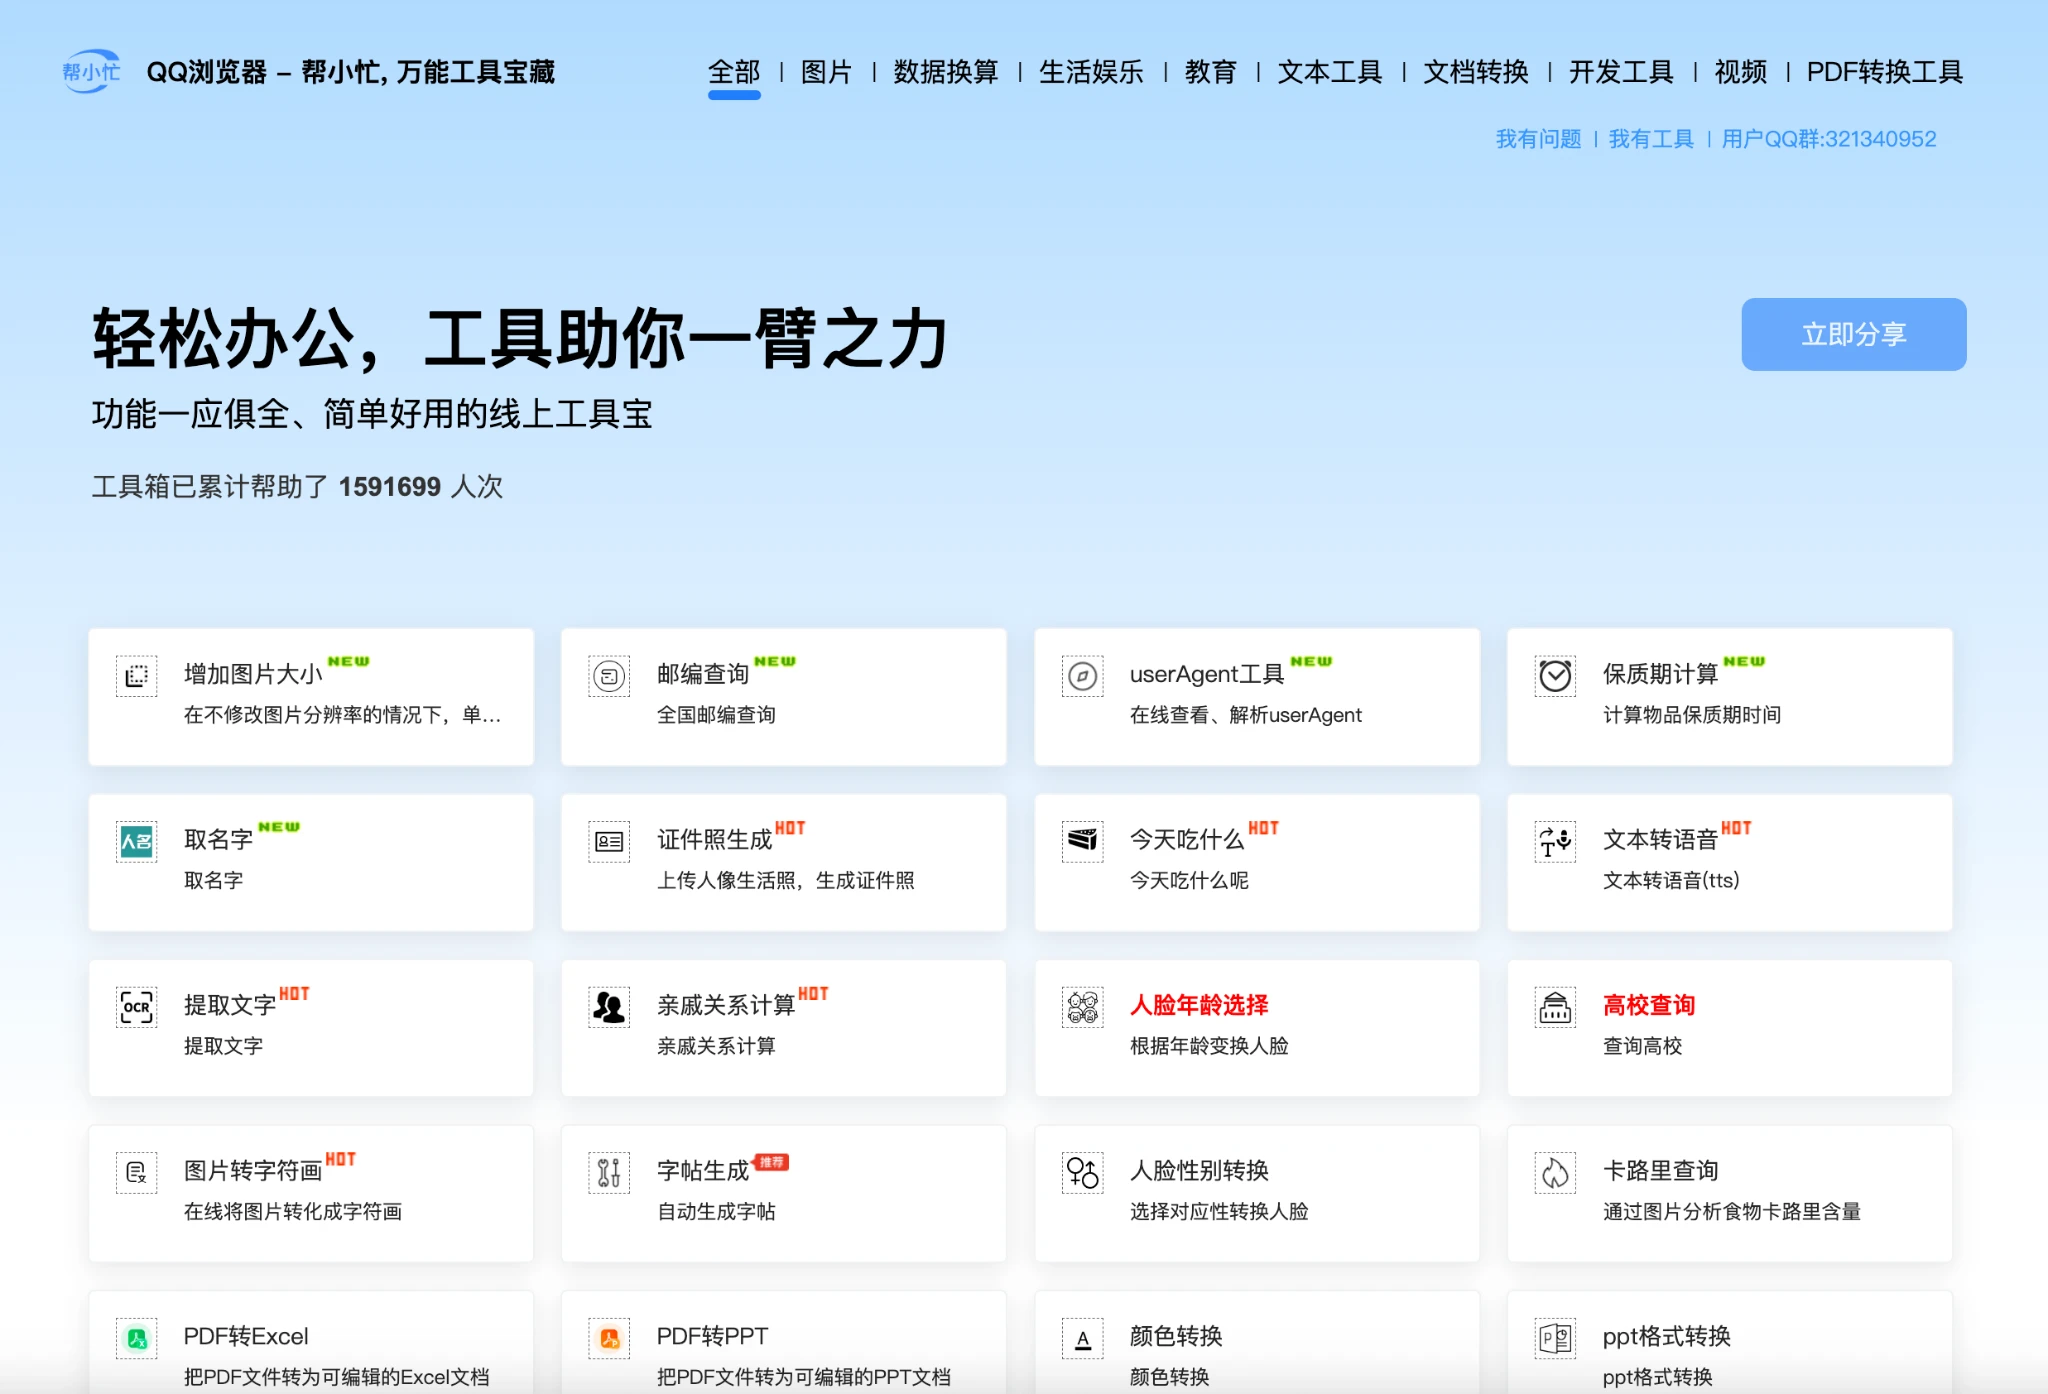The height and width of the screenshot is (1394, 2048).
Task: Select the 开发工具 tab
Action: point(1621,72)
